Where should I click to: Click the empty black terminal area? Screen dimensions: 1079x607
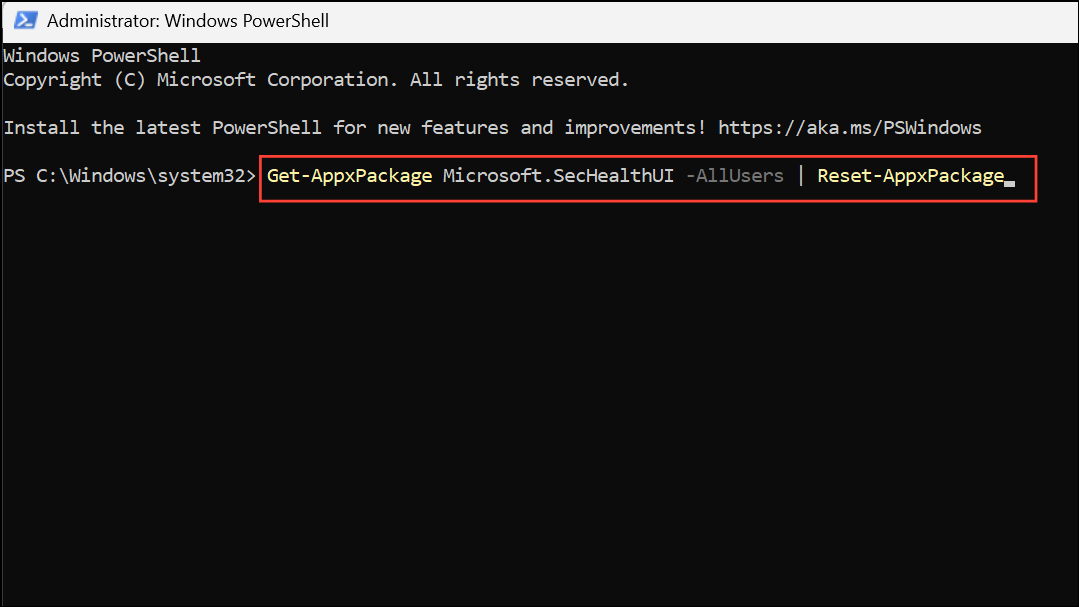[x=540, y=400]
